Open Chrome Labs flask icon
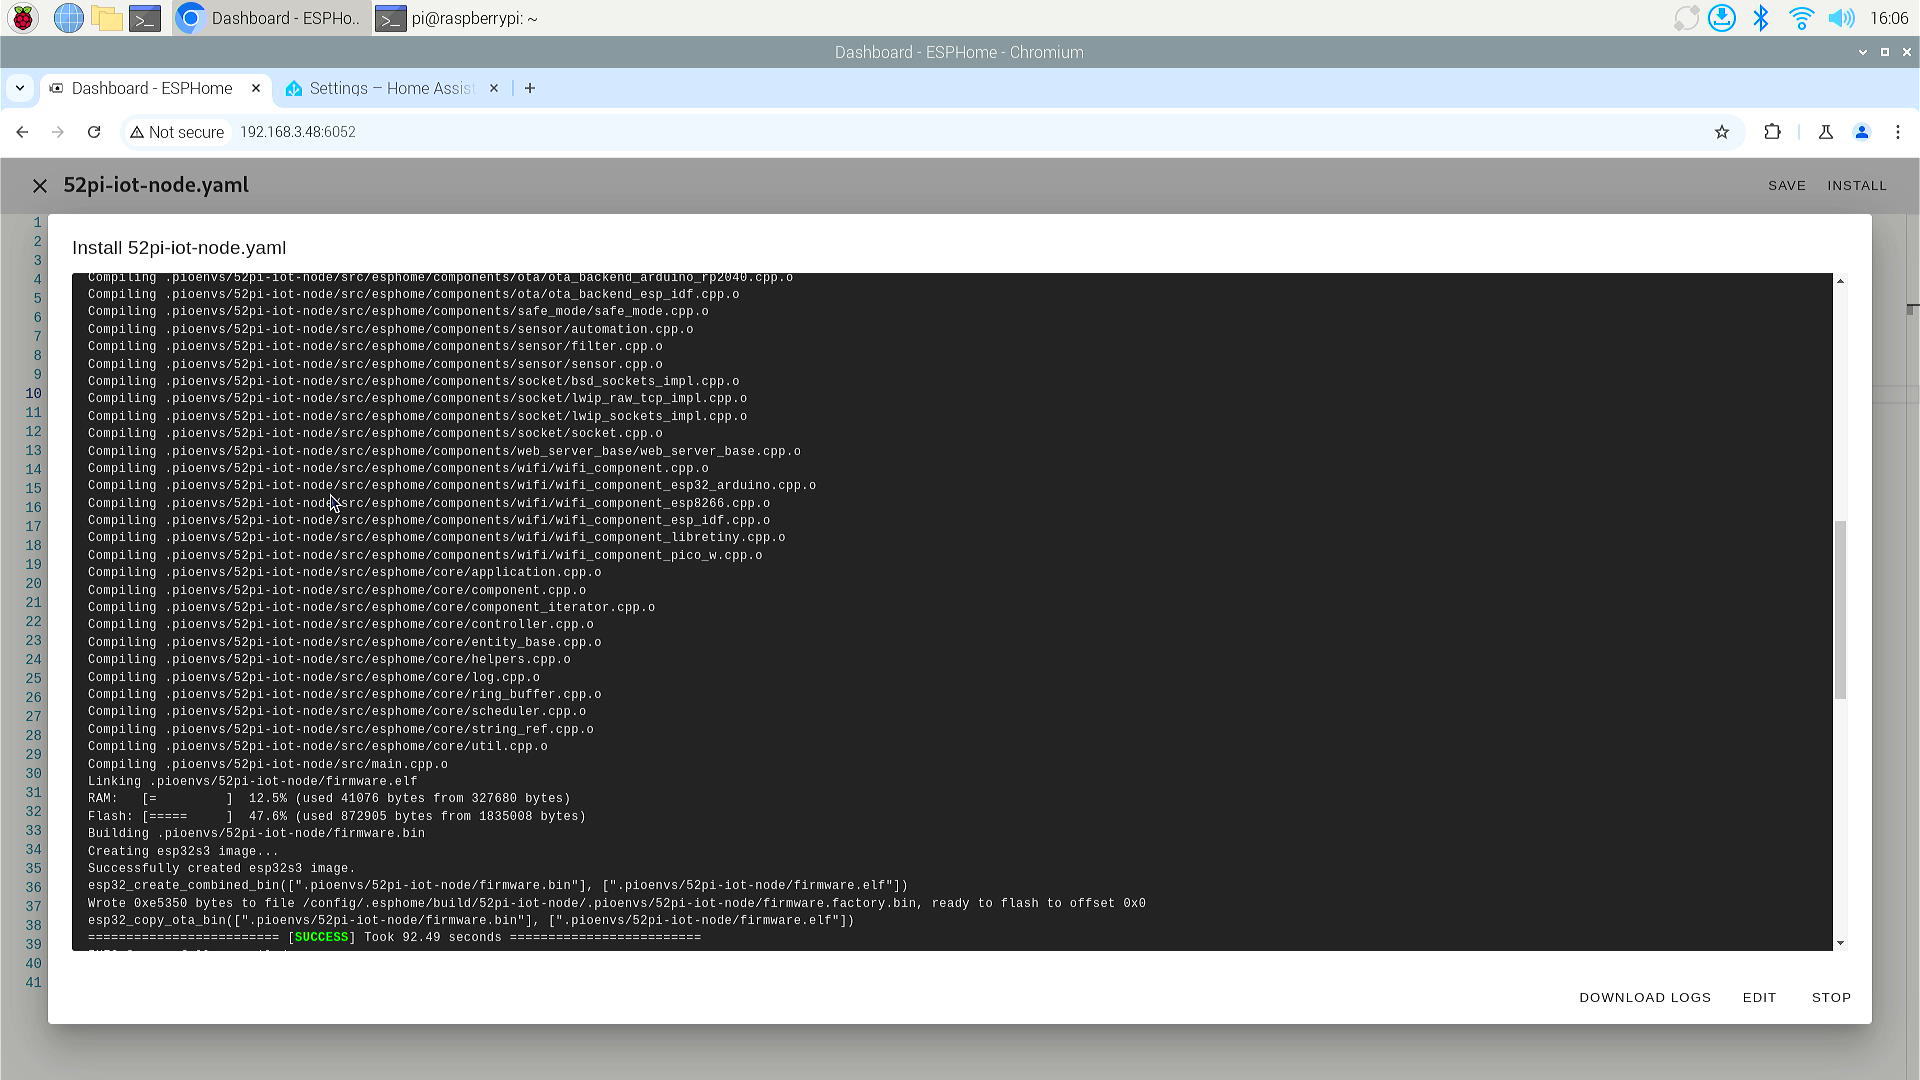Screen dimensions: 1920x1080 (x=1825, y=132)
